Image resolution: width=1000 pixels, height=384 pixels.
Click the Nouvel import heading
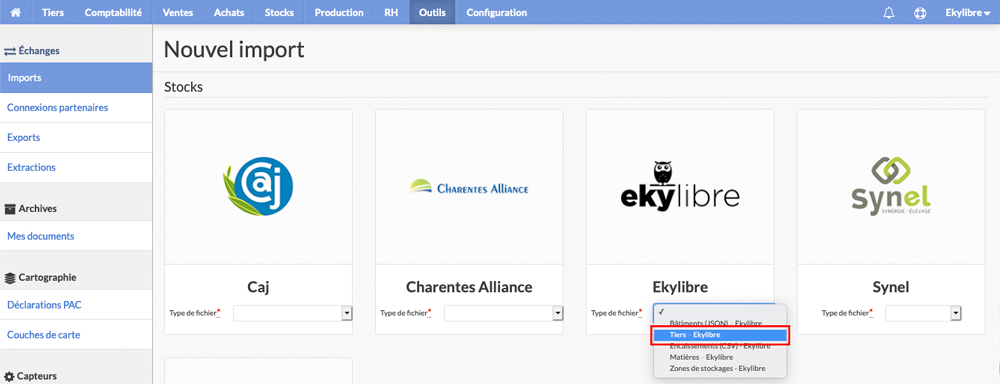[234, 49]
